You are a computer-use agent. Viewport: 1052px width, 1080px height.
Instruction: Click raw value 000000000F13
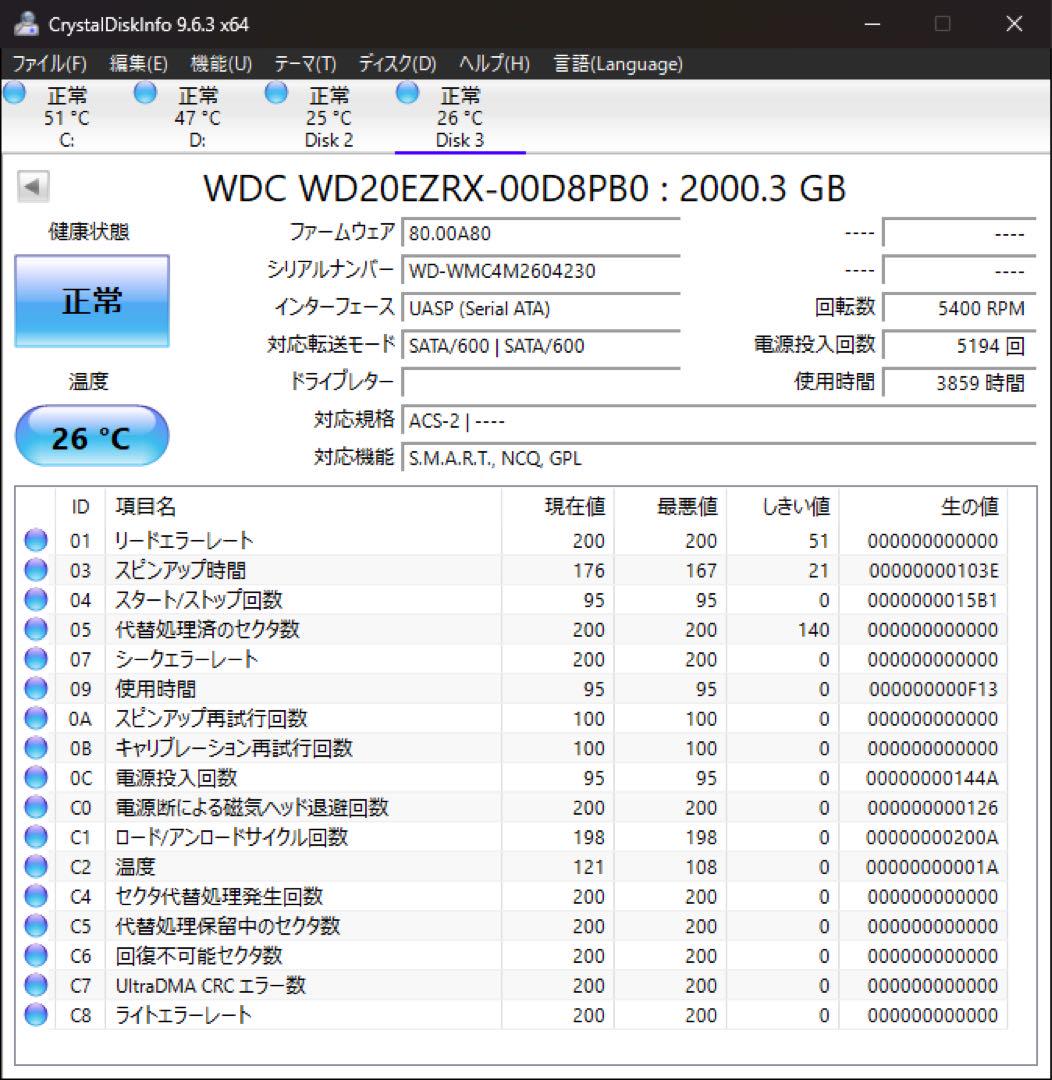coord(933,689)
